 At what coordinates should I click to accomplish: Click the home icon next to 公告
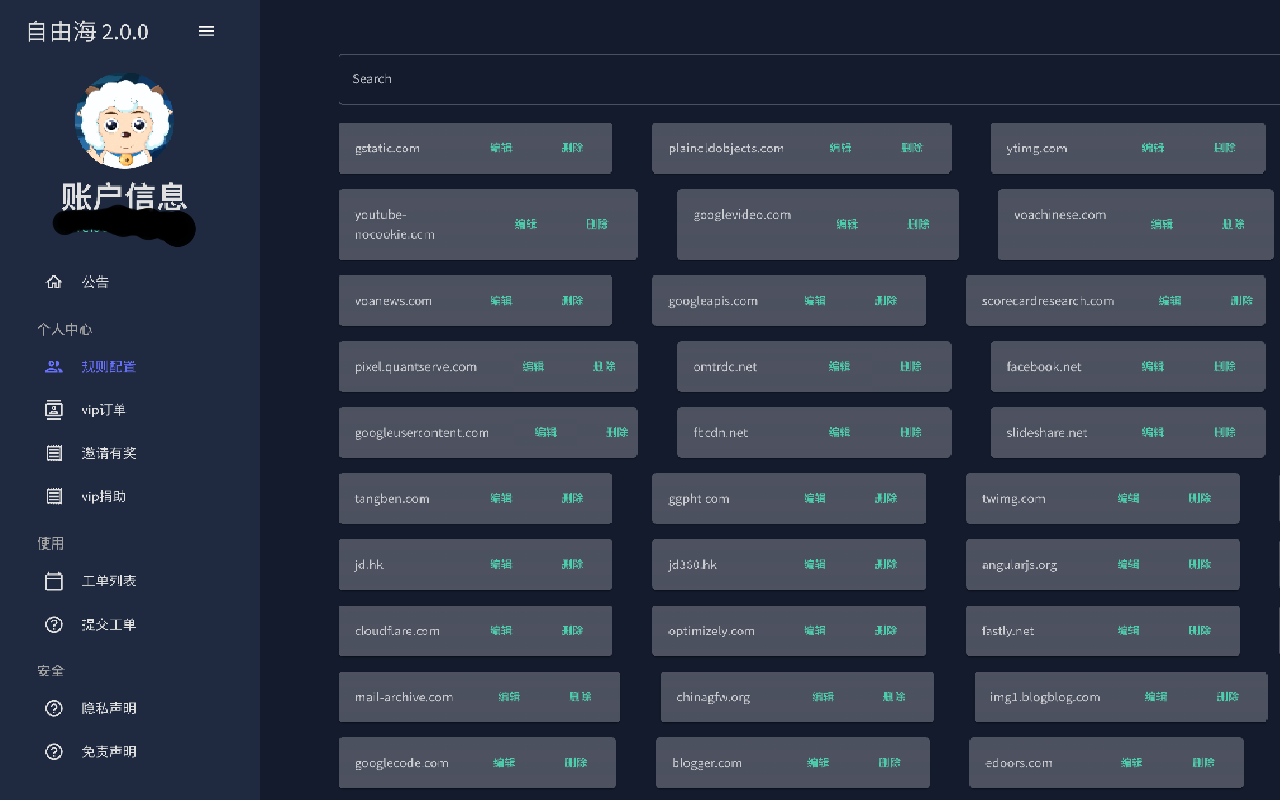coord(54,282)
